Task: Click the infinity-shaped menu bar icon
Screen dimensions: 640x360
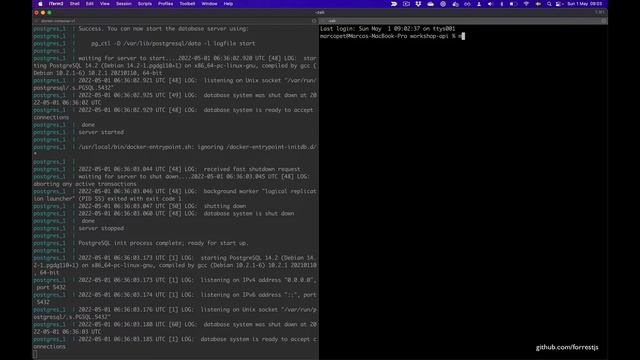Action: tap(467, 4)
